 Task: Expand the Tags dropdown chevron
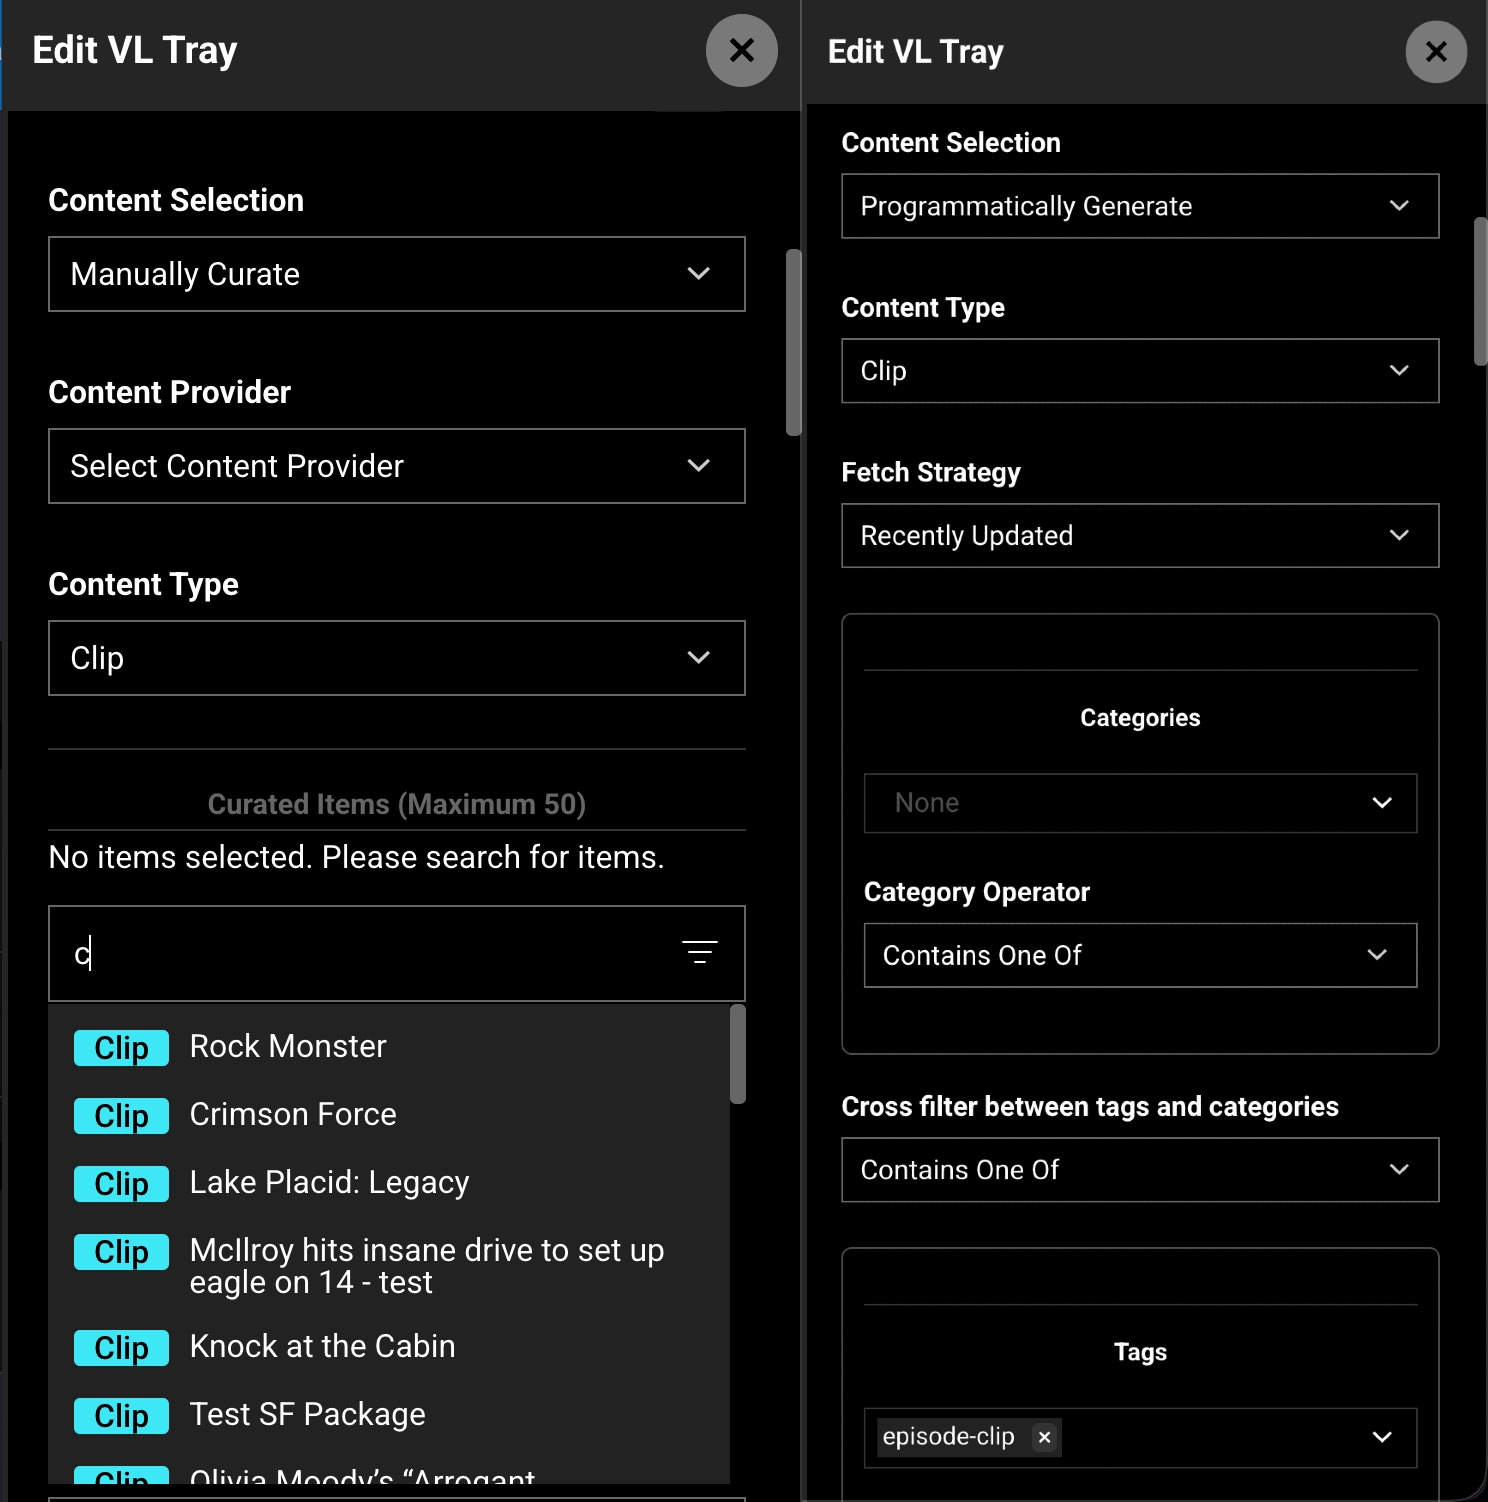(x=1382, y=1437)
